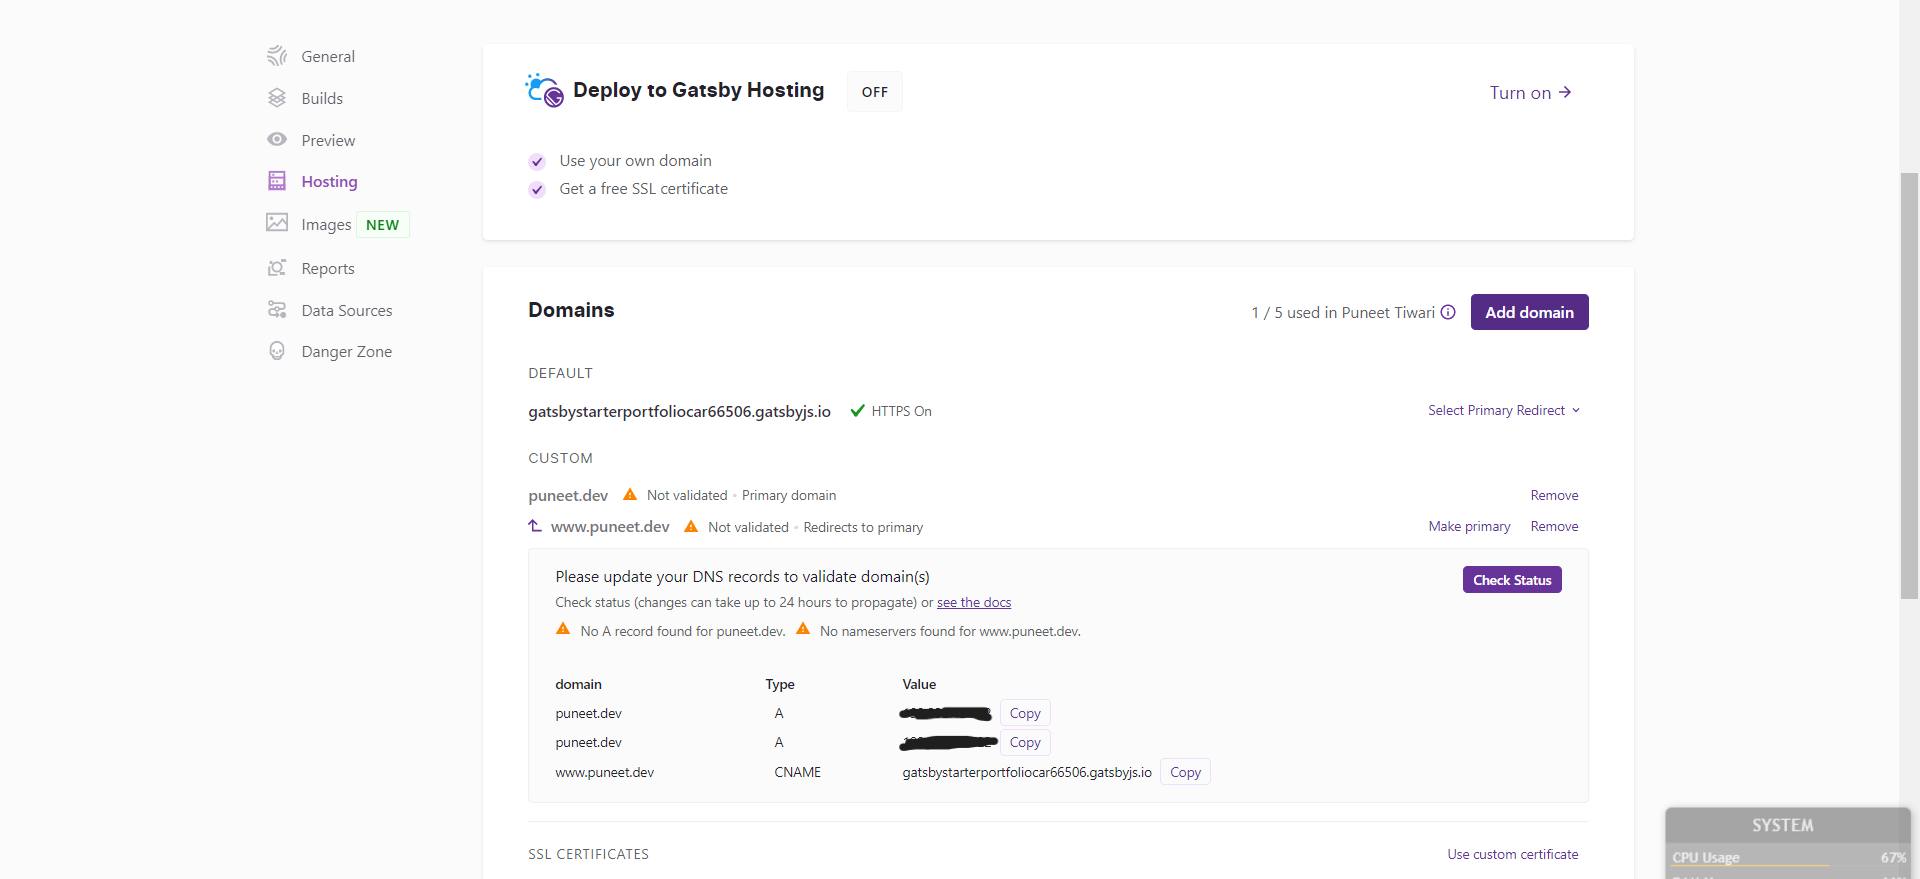Copy the www.puneet.dev CNAME value
The width and height of the screenshot is (1920, 879).
1185,772
